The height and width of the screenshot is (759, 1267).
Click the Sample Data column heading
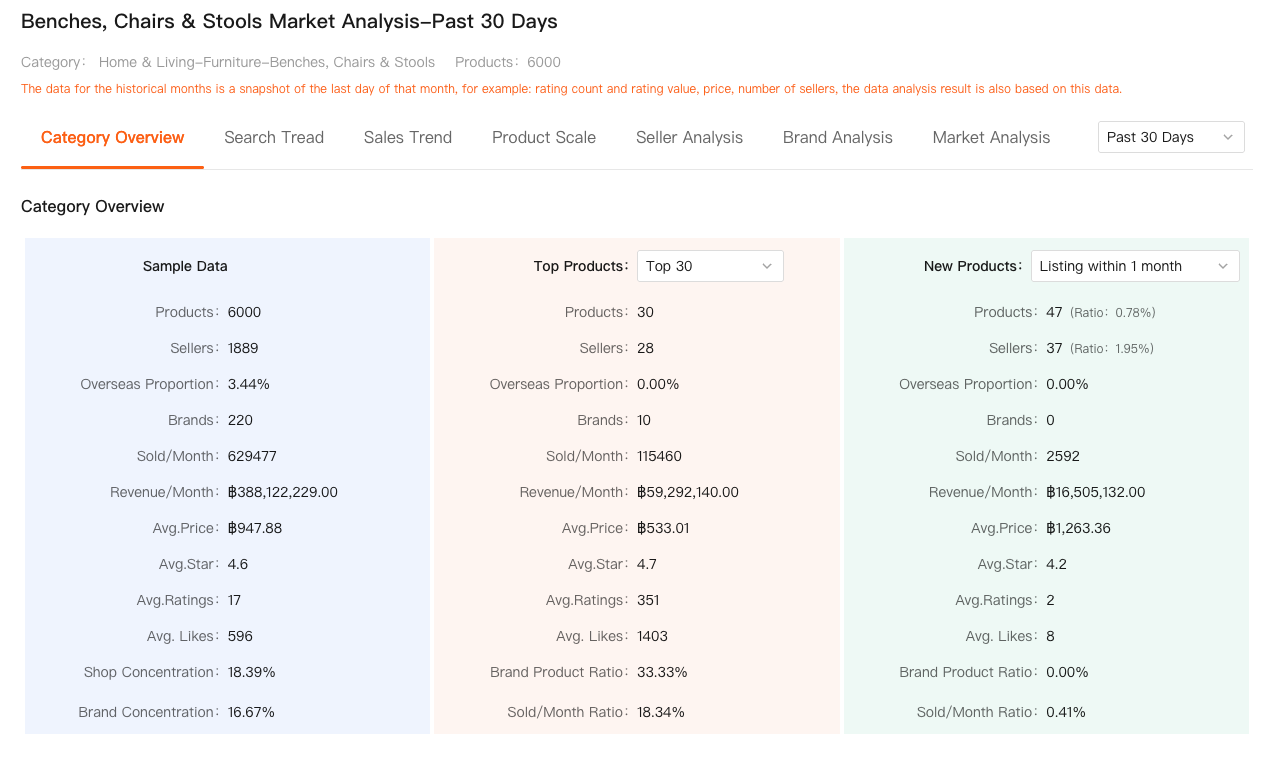185,266
